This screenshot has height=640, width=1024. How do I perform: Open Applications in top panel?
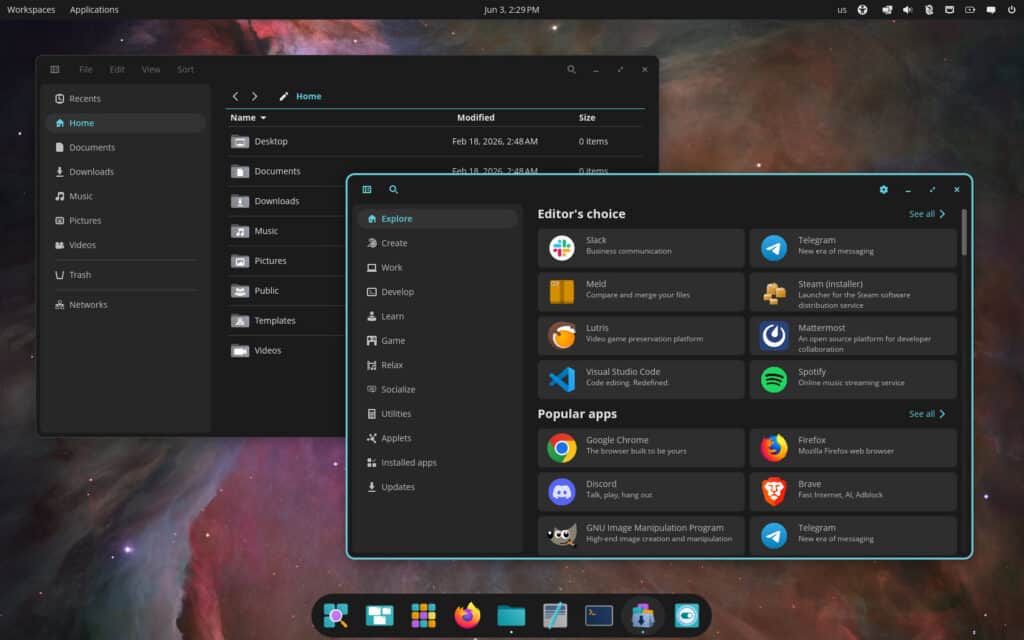(94, 10)
